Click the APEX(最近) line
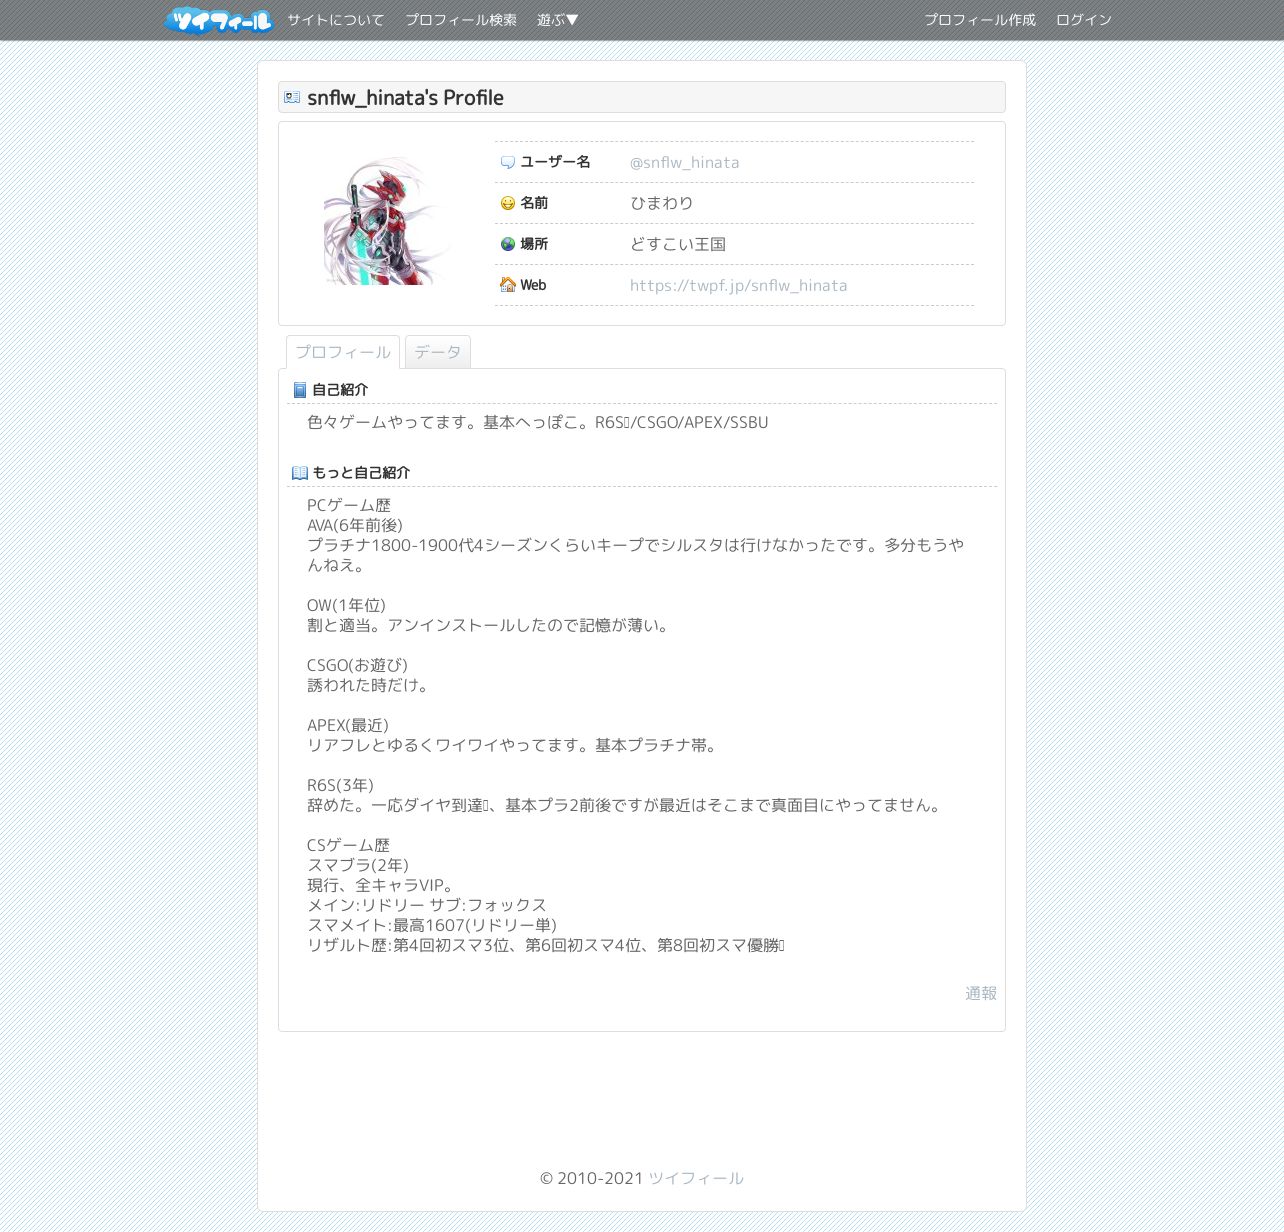The height and width of the screenshot is (1232, 1284). click(x=348, y=725)
